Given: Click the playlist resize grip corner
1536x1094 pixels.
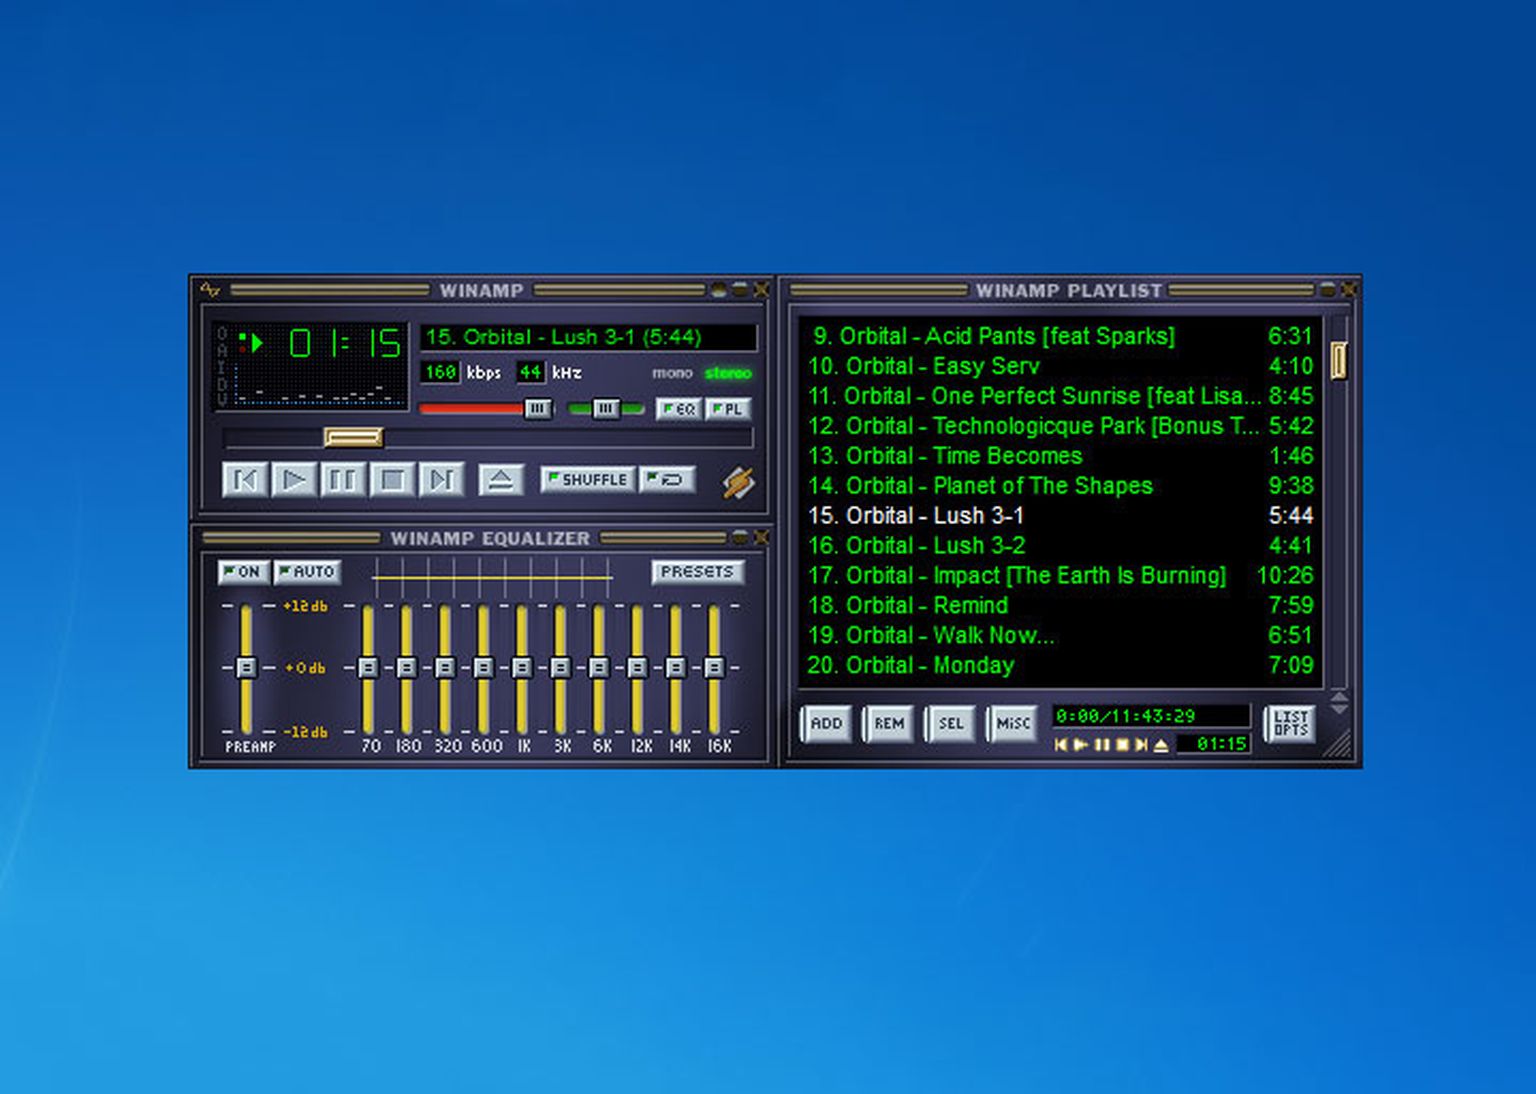Looking at the screenshot, I should (1339, 745).
